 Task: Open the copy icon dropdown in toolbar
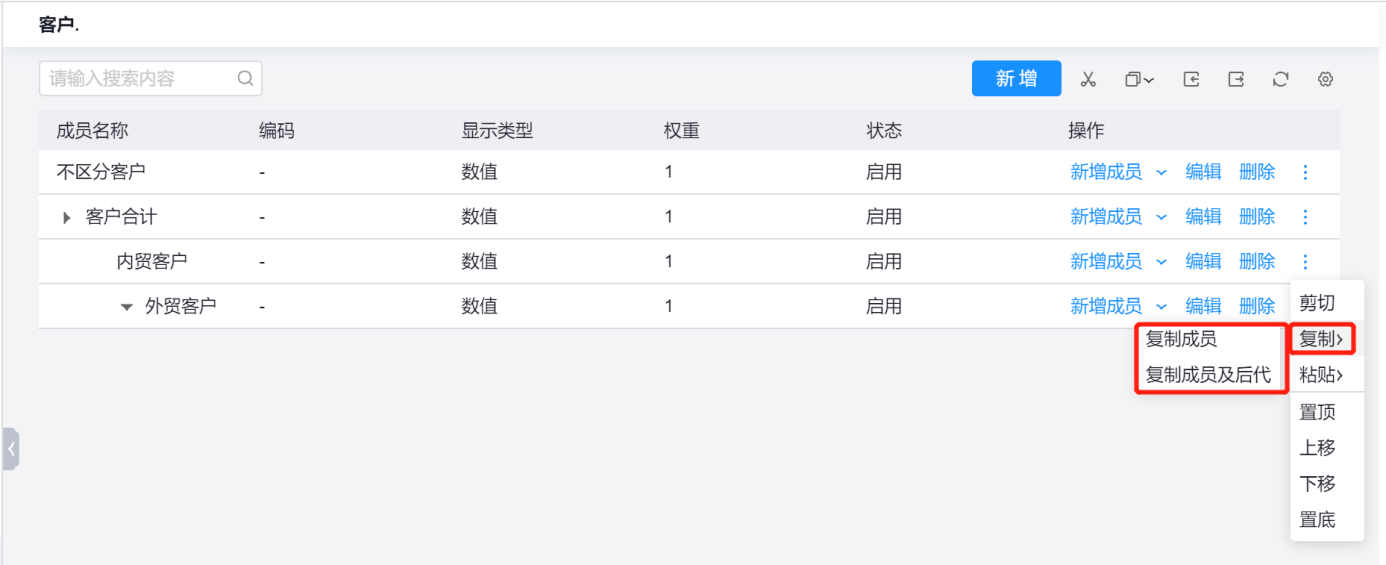click(1139, 79)
